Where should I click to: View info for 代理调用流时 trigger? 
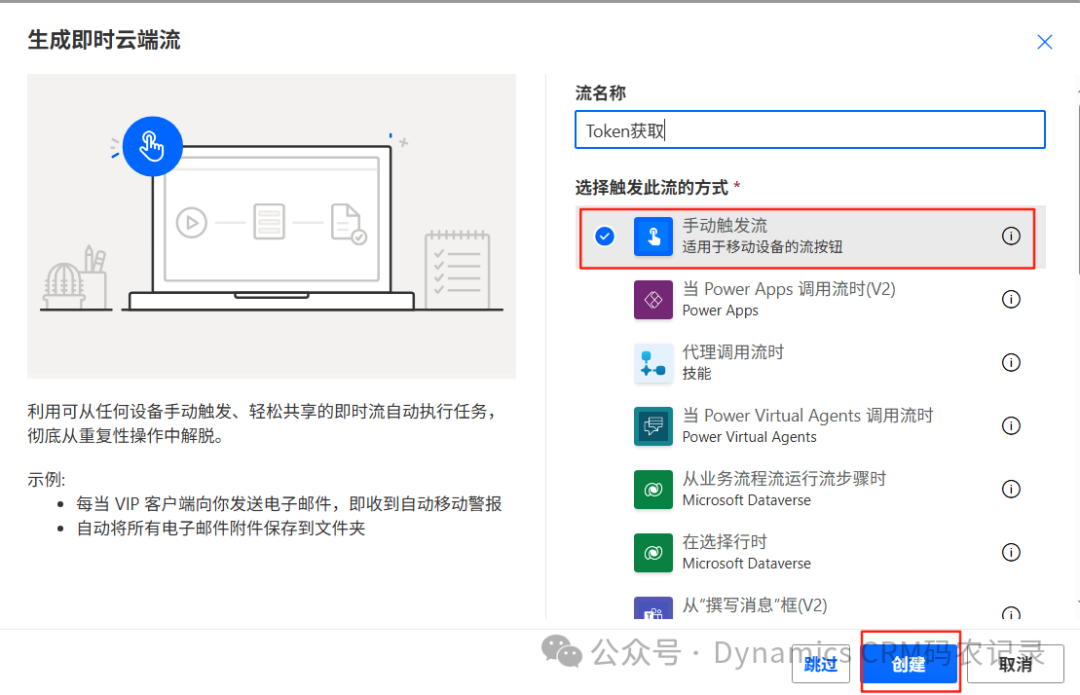tap(1011, 362)
